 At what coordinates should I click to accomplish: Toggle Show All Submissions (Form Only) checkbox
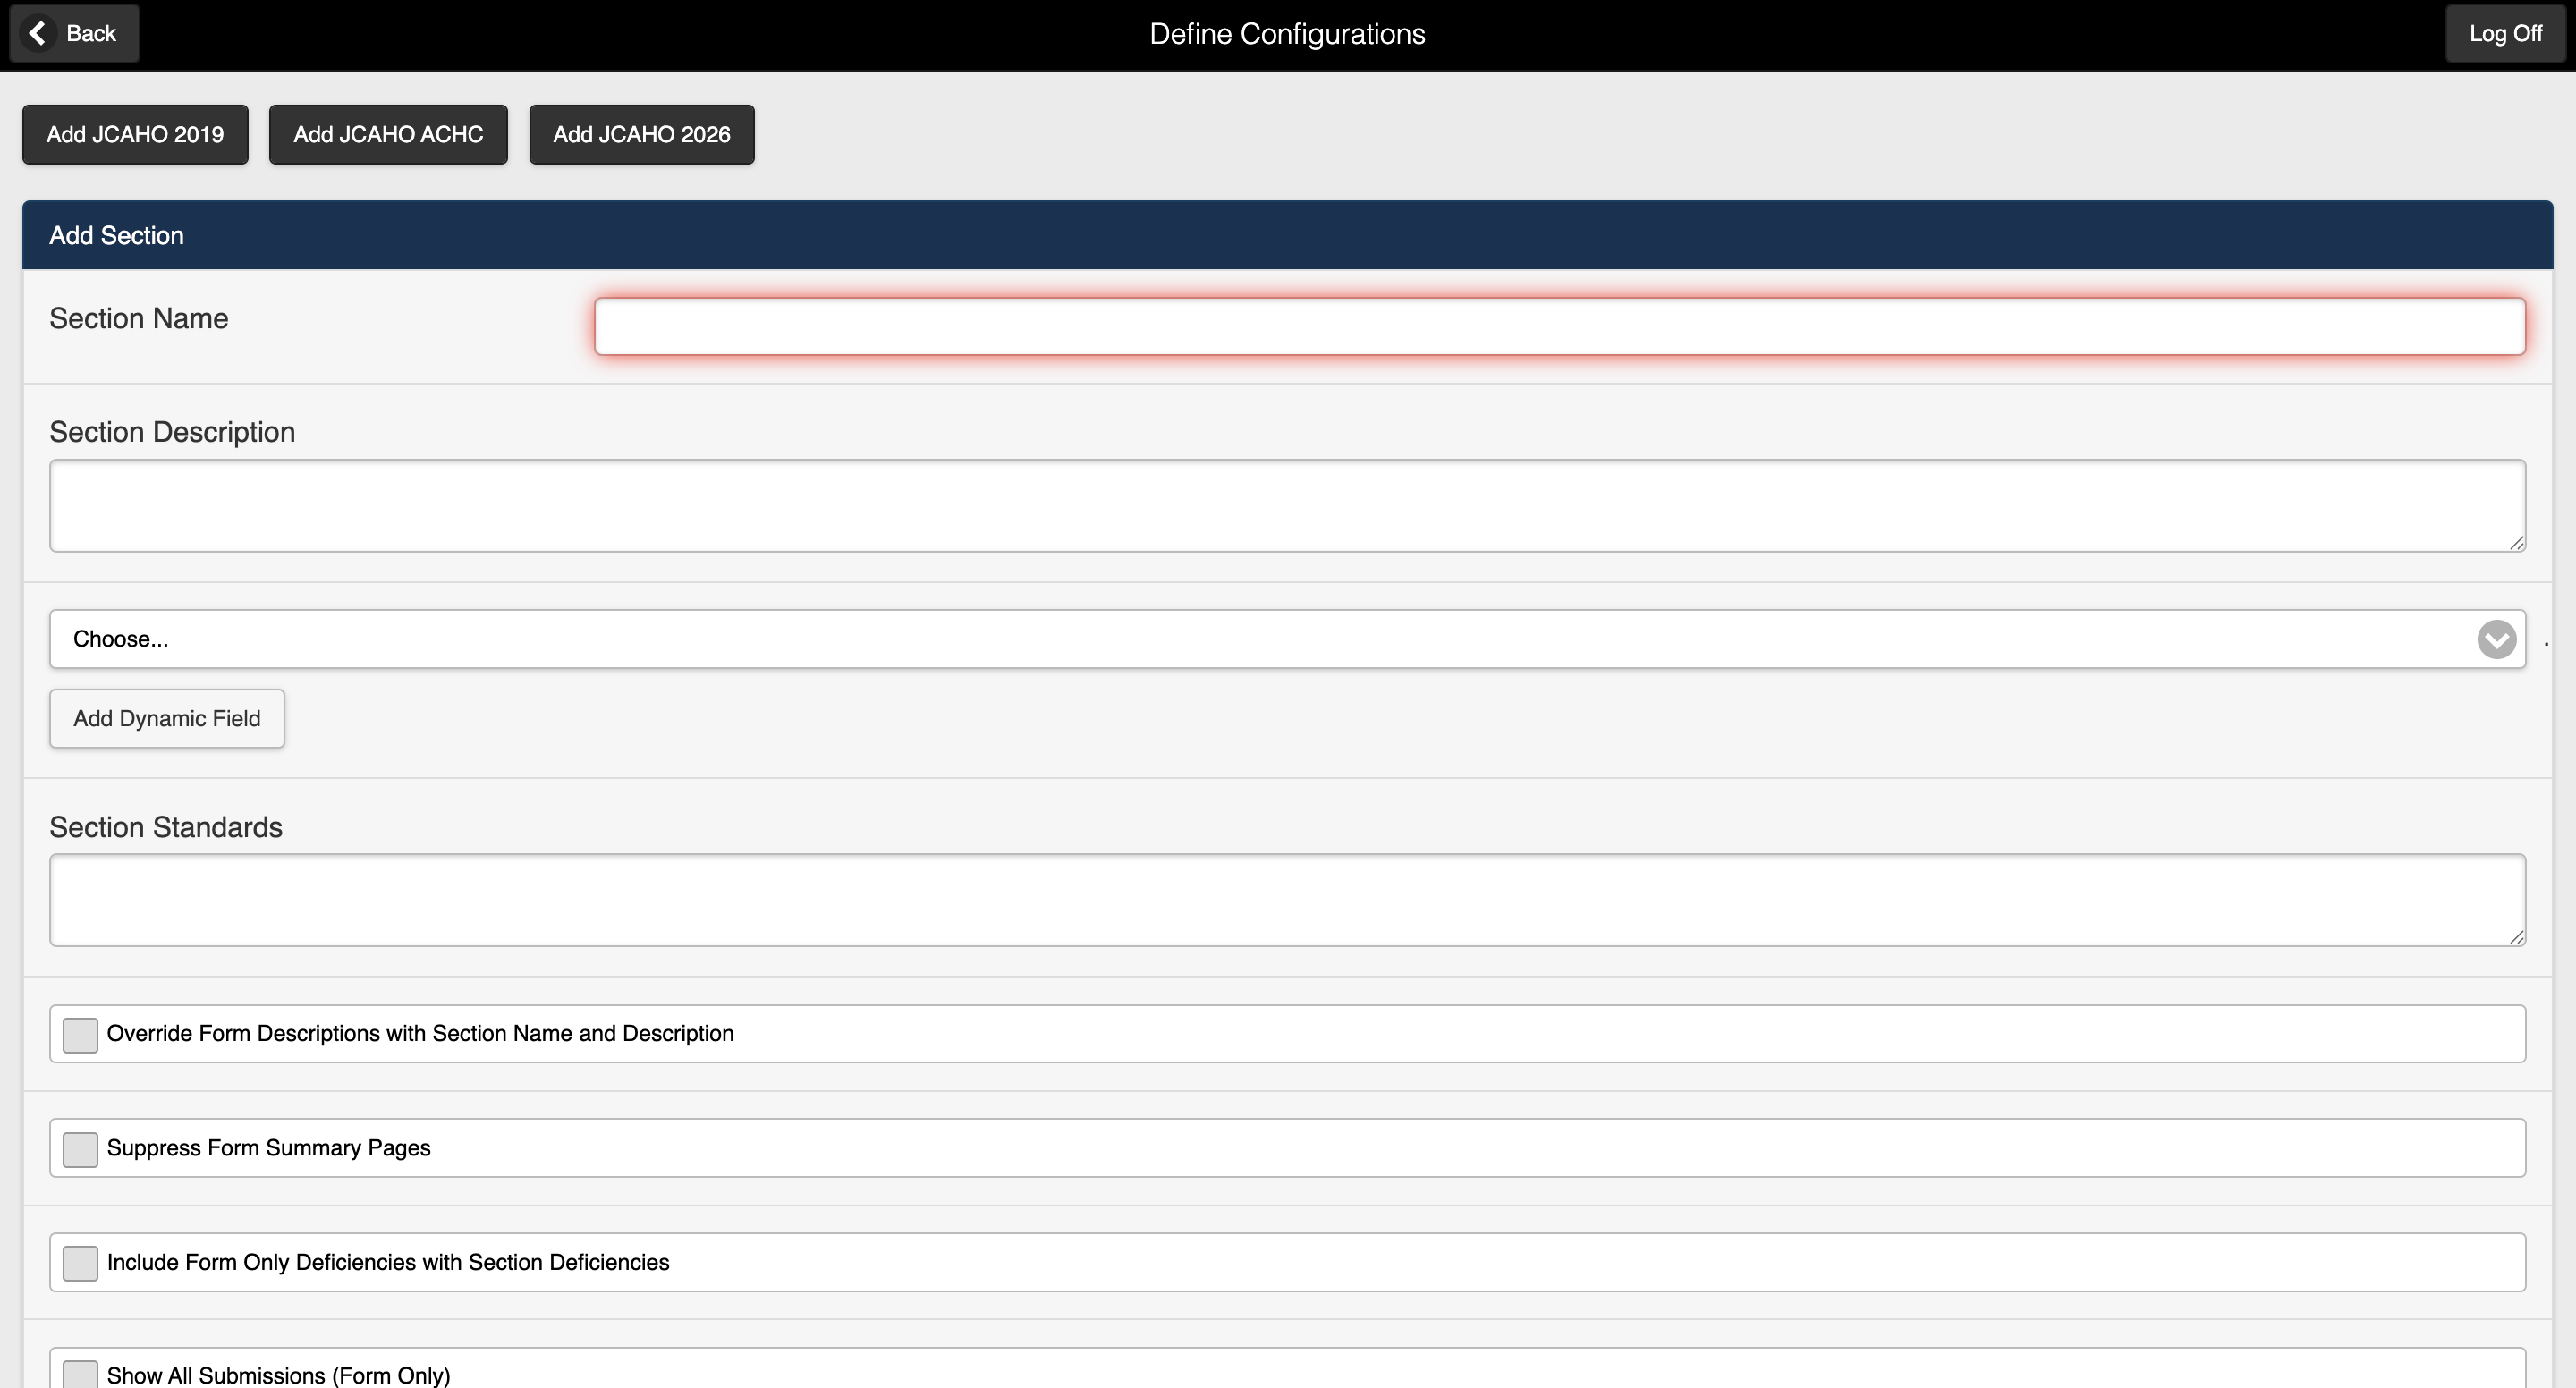coord(80,1375)
